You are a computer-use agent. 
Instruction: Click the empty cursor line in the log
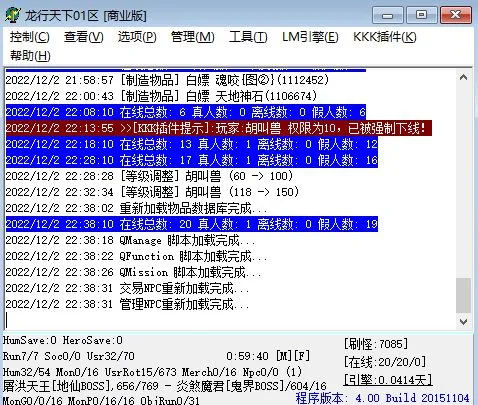click(230, 320)
